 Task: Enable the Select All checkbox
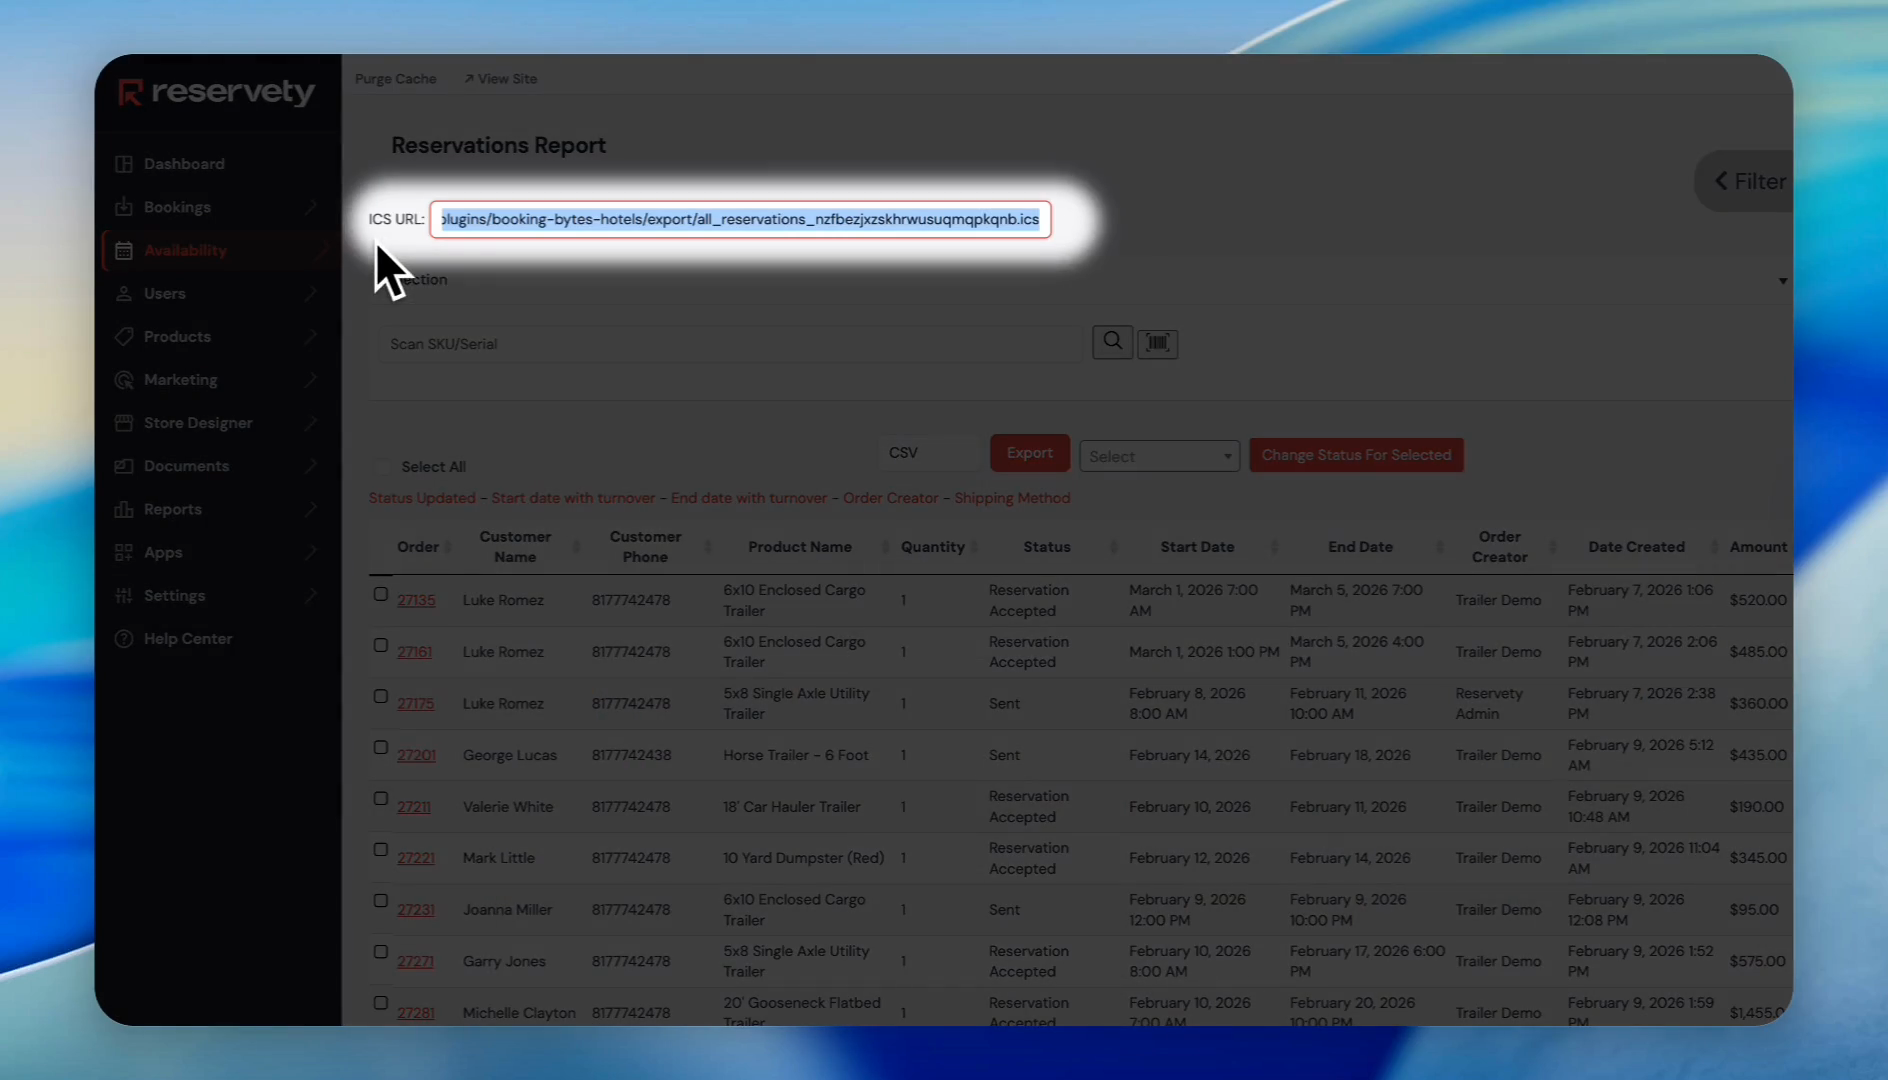tap(381, 466)
